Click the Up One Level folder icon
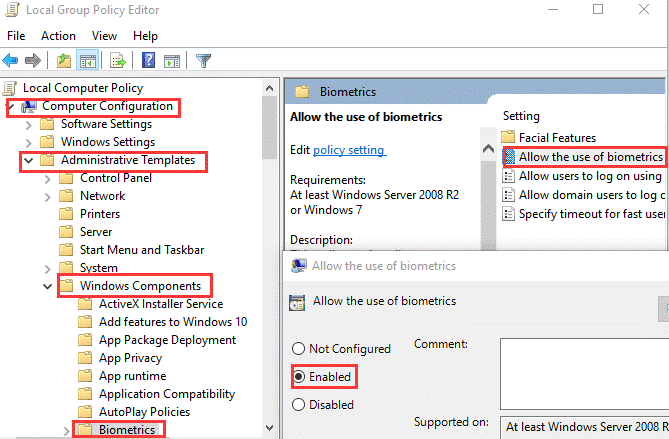The height and width of the screenshot is (439, 669). click(64, 61)
